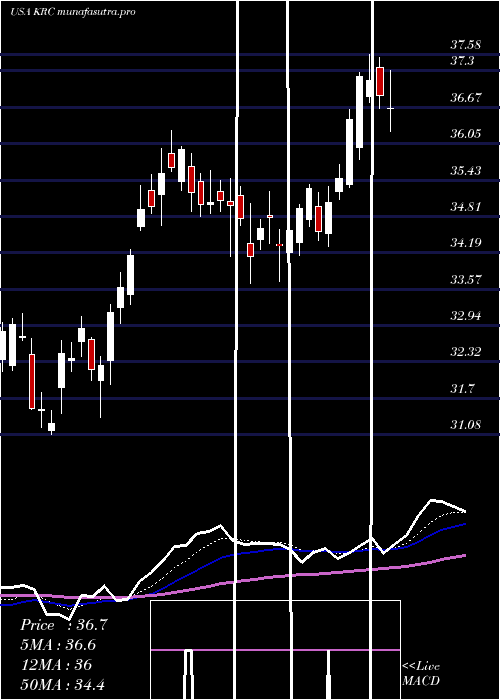
Task: Select the 37.3 price level label
Action: (462, 60)
